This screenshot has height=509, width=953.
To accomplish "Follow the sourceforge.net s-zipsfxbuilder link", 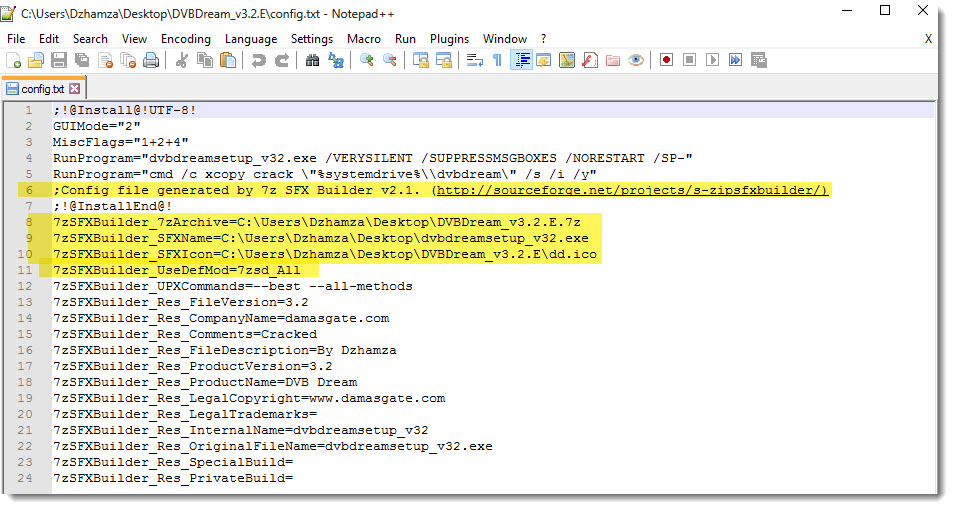I will coord(632,190).
